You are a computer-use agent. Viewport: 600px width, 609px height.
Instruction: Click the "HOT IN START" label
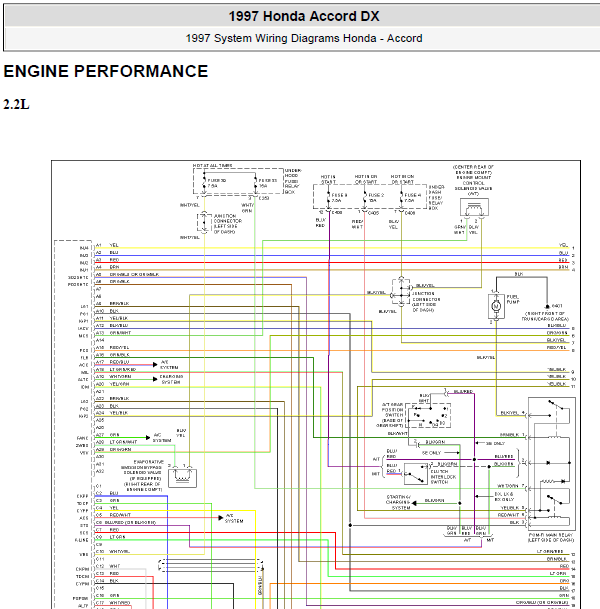328,179
